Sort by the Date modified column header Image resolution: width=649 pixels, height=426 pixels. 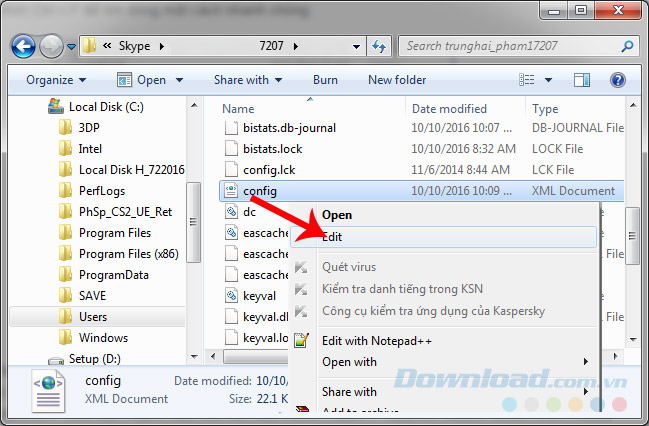(449, 109)
